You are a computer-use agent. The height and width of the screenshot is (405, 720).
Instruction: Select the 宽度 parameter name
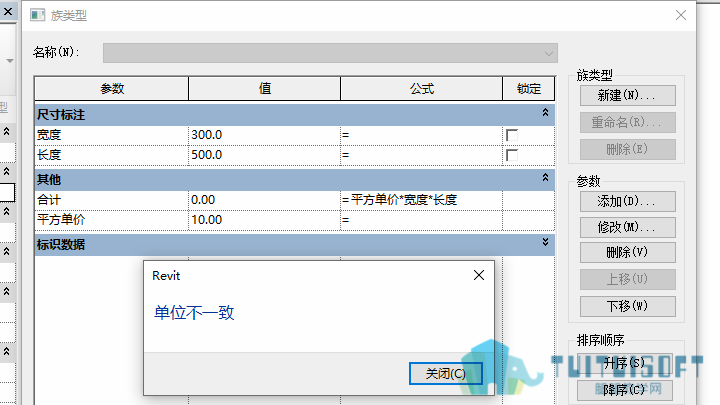pos(112,135)
